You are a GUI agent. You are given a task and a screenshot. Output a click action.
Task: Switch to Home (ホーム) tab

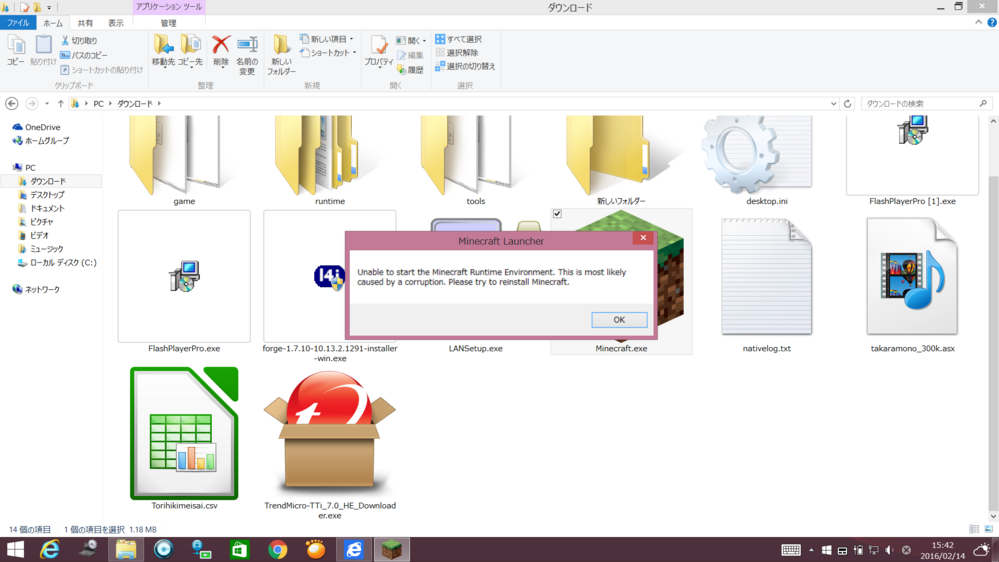tap(52, 23)
